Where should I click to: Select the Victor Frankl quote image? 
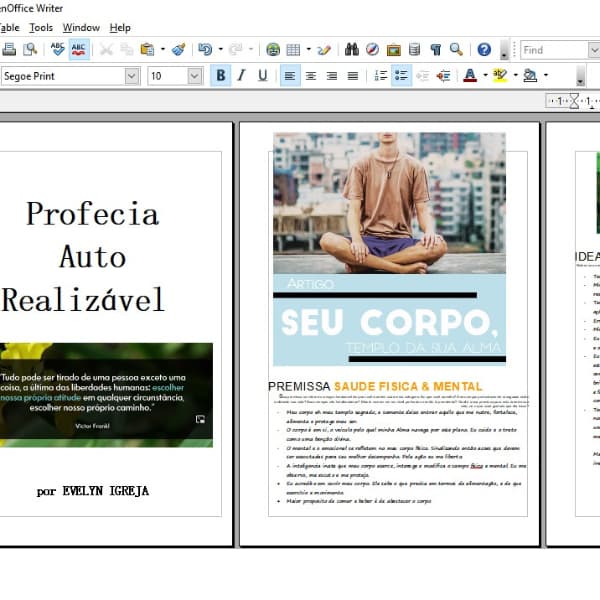coord(106,395)
